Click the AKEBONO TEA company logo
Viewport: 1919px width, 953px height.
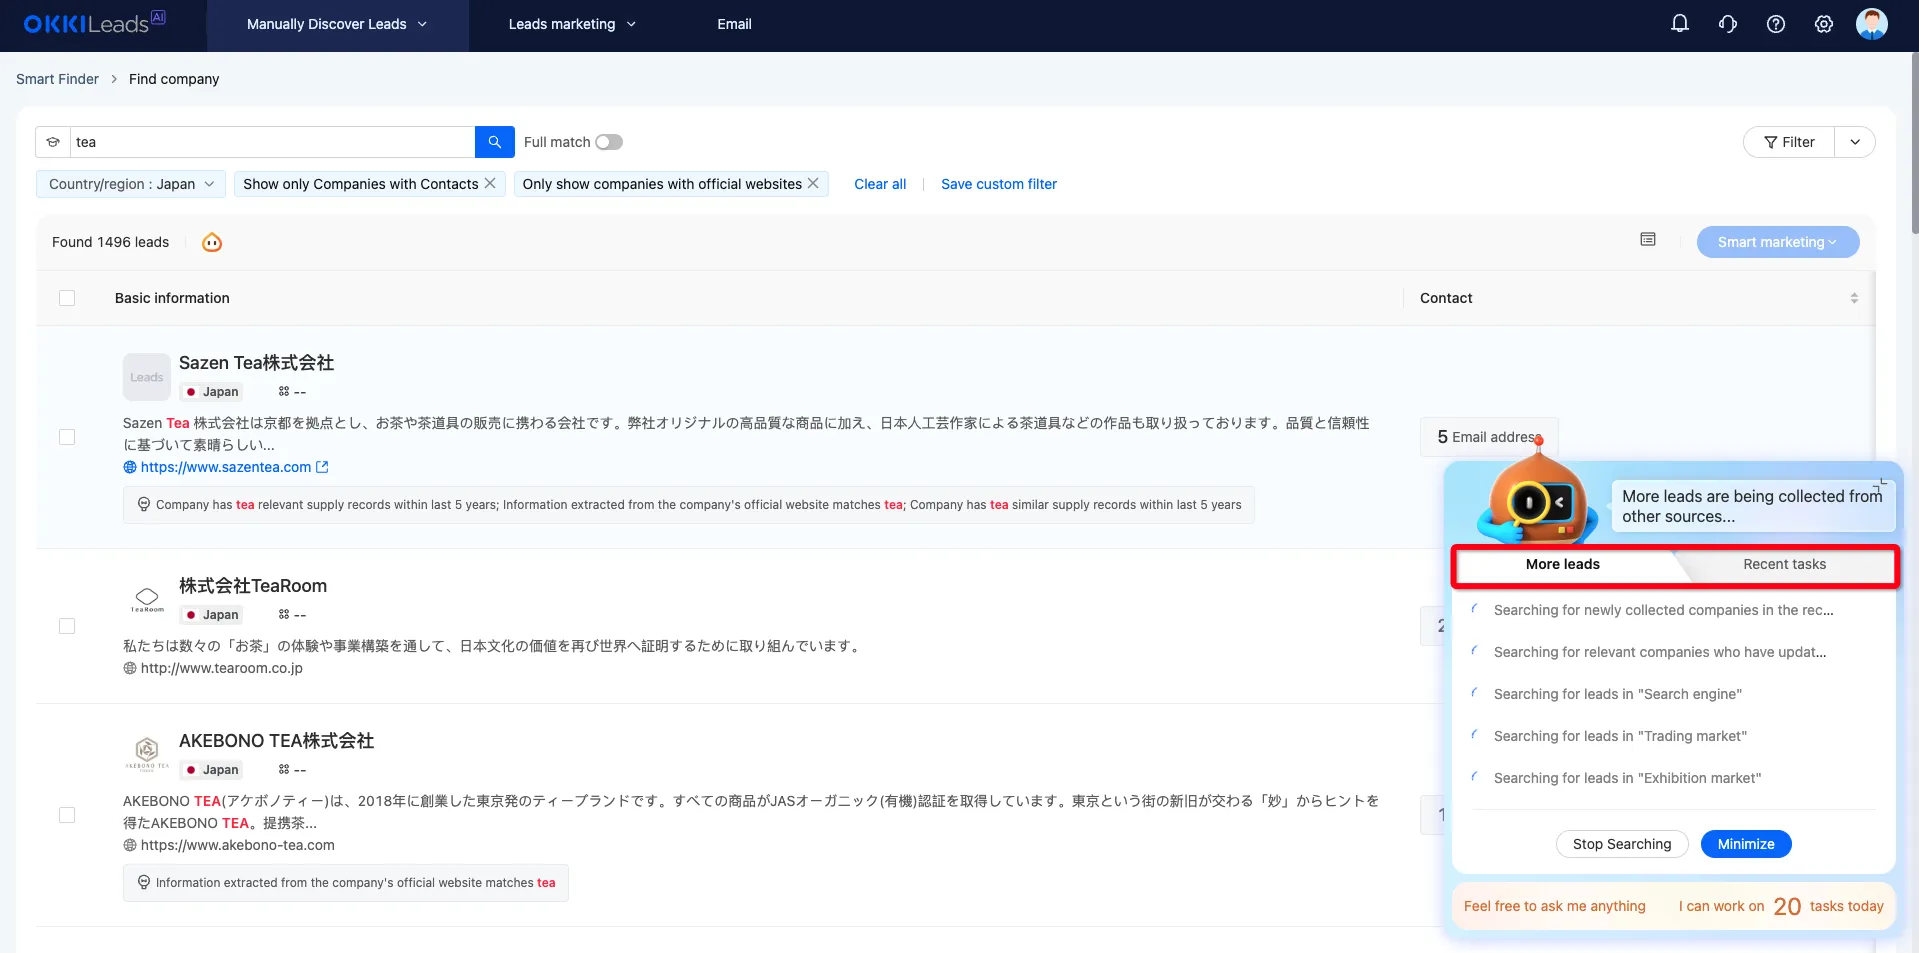(x=147, y=753)
